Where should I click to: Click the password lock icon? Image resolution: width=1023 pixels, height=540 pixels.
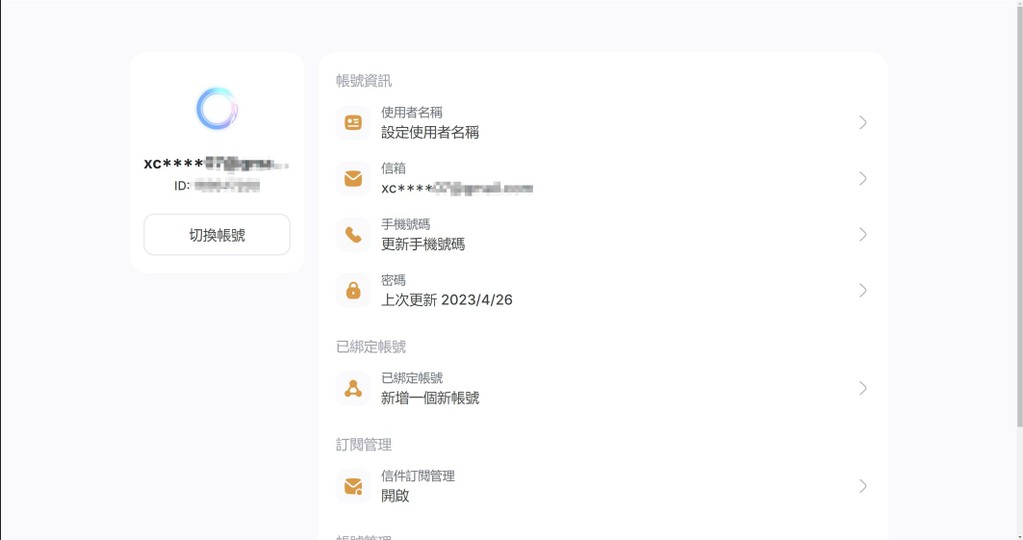tap(353, 291)
